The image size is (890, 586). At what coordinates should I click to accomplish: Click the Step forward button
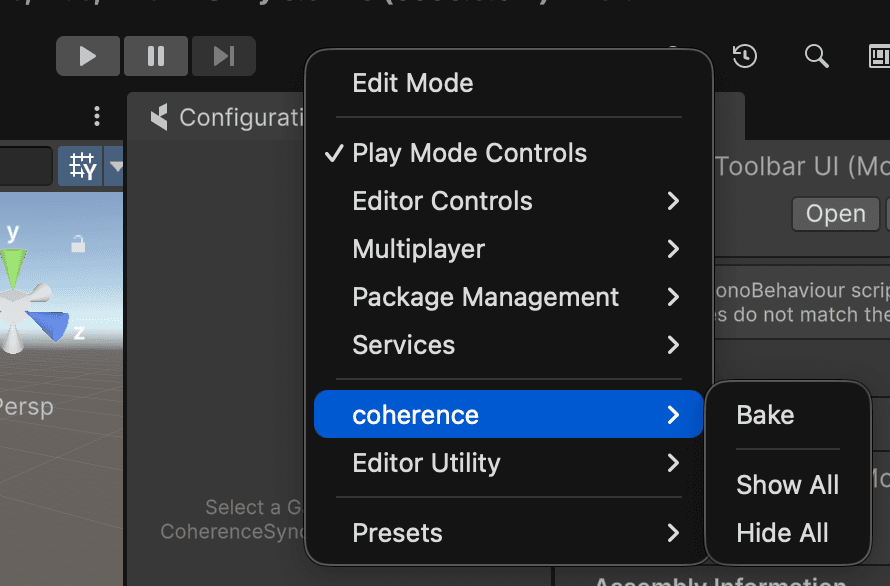[223, 56]
